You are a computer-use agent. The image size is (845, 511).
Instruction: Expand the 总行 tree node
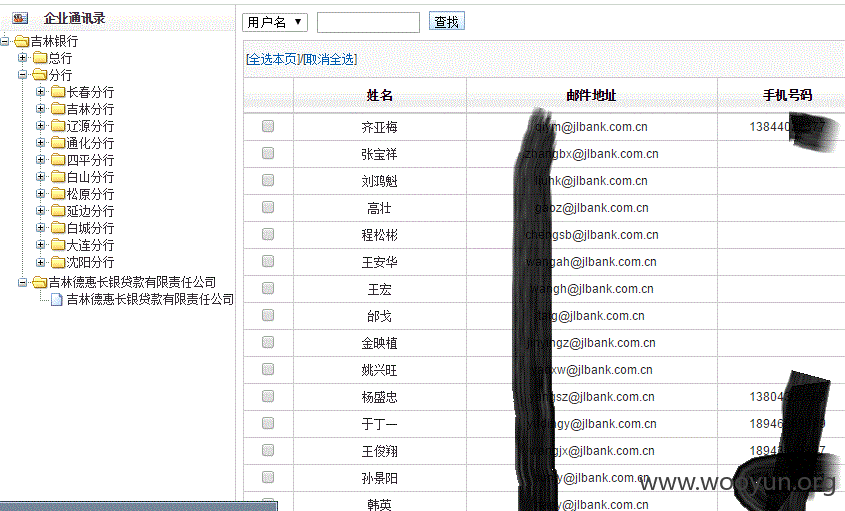click(x=22, y=57)
